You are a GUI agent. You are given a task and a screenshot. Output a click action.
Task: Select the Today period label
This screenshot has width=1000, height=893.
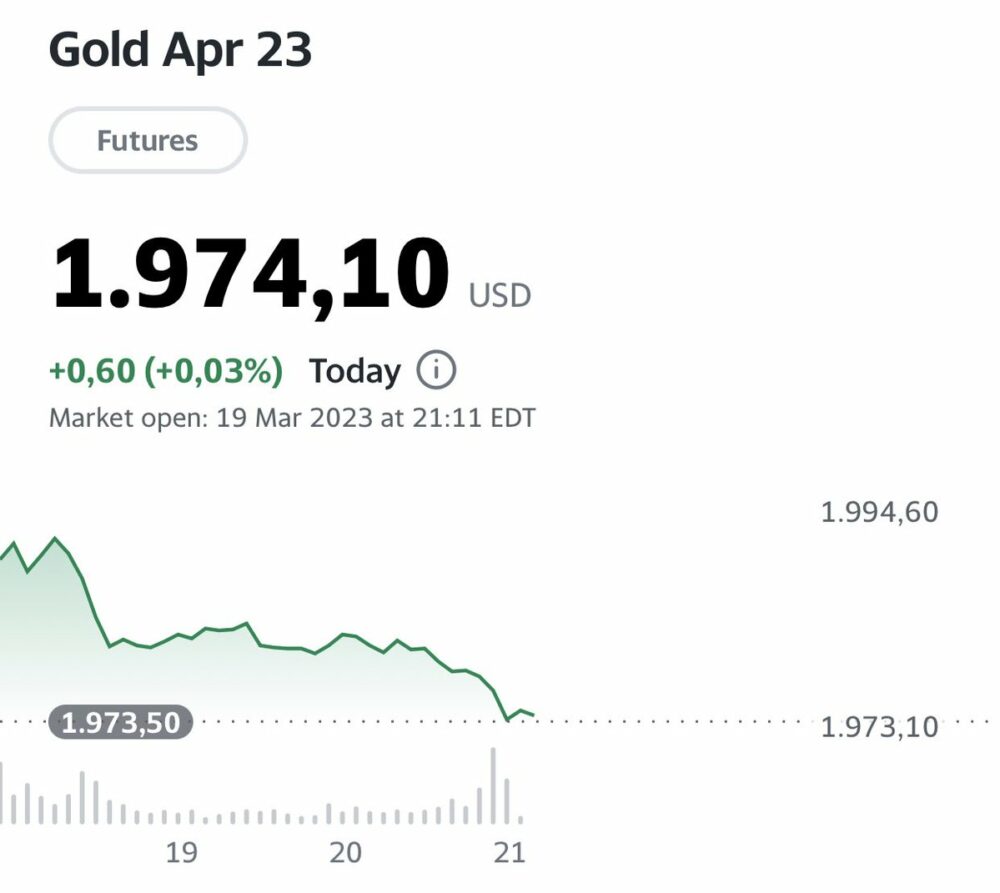[x=354, y=371]
